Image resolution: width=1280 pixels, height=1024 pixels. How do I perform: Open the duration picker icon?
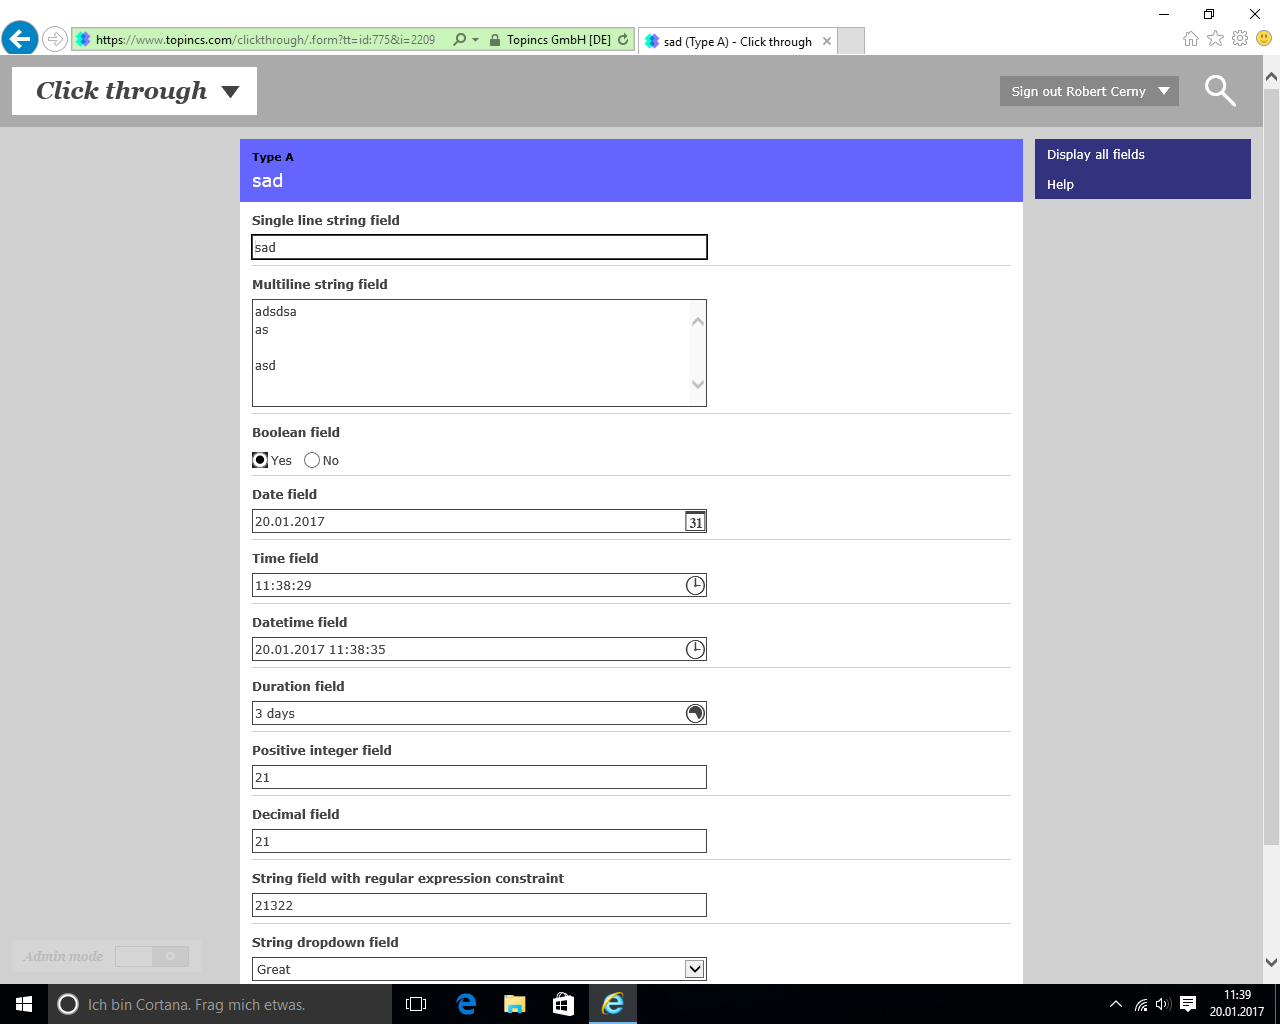click(x=695, y=714)
